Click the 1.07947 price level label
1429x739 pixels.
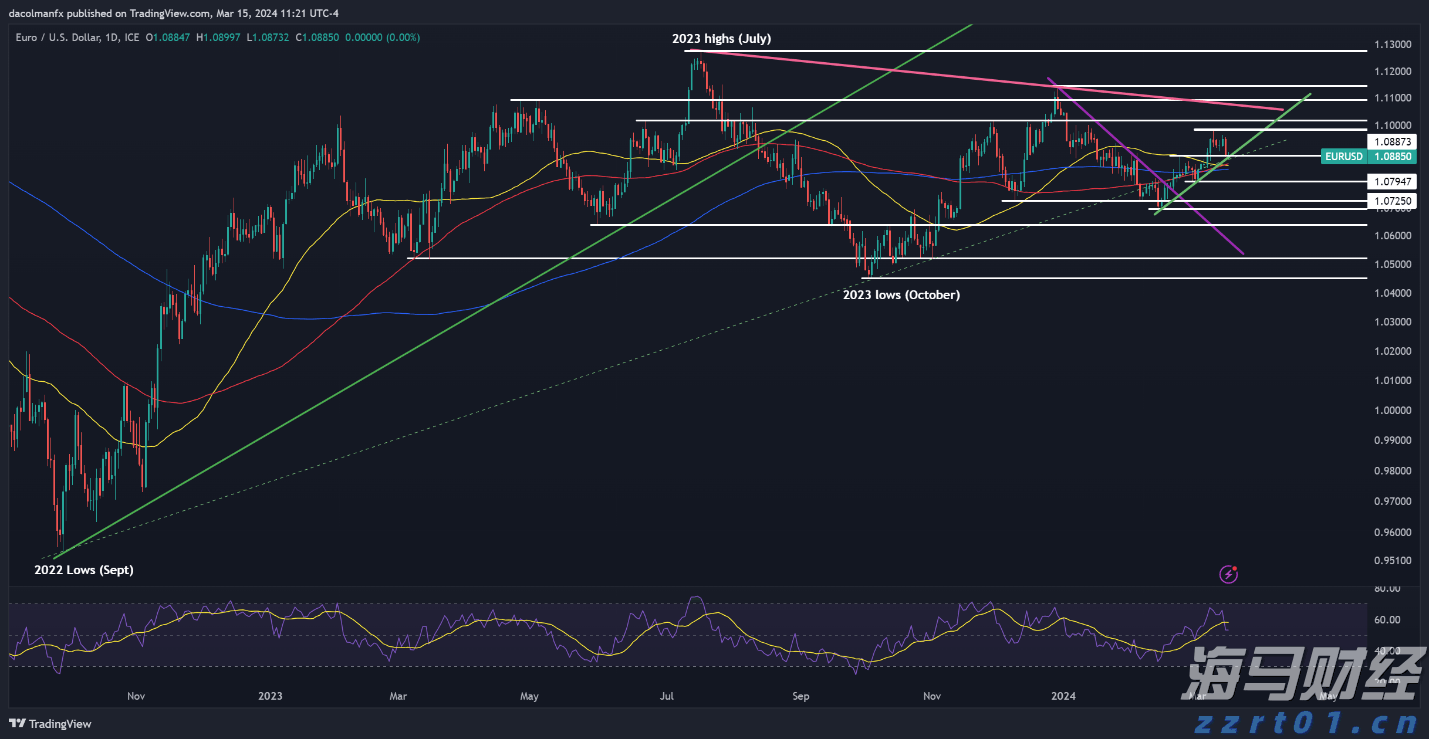1391,182
